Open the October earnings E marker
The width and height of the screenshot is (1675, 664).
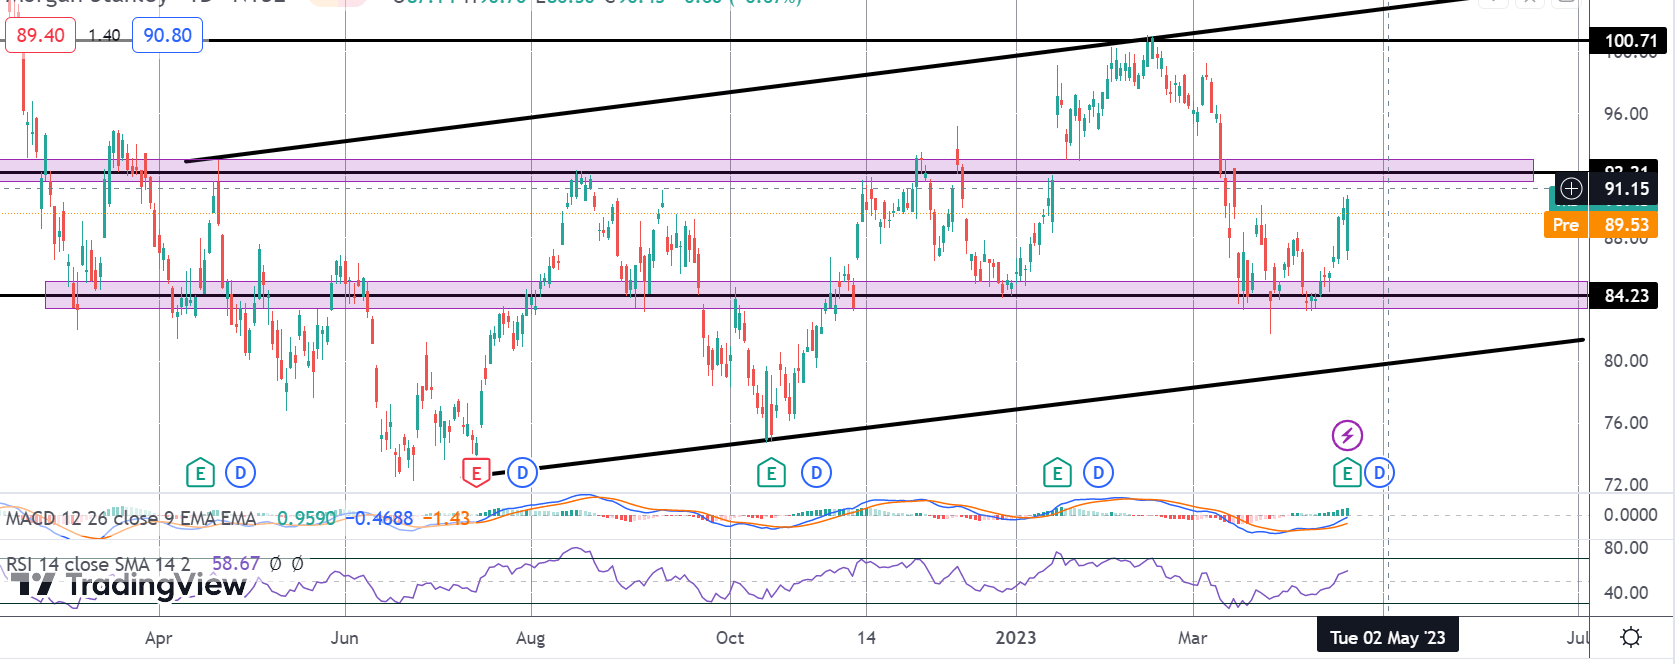pyautogui.click(x=771, y=473)
